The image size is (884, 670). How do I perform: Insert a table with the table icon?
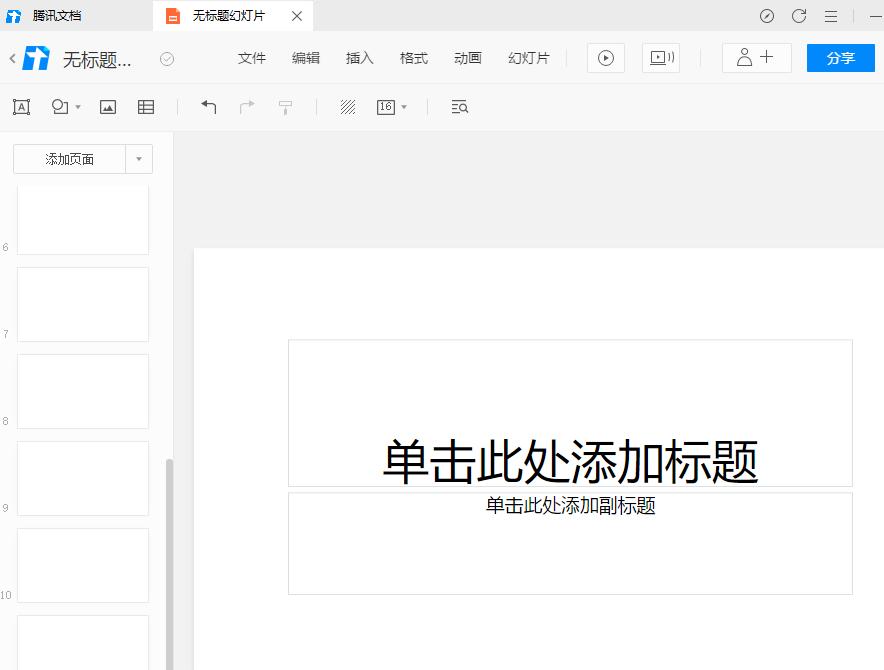(145, 107)
